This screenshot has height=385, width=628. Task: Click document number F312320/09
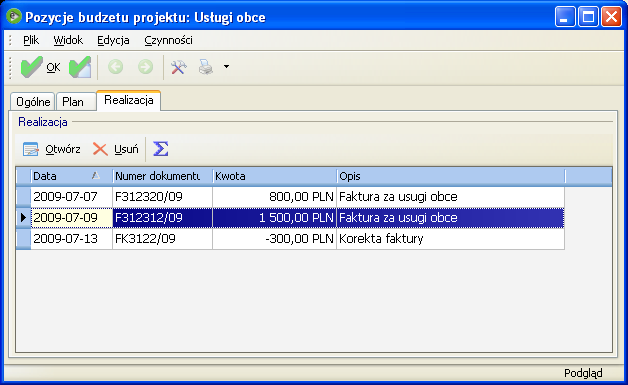[x=162, y=197]
